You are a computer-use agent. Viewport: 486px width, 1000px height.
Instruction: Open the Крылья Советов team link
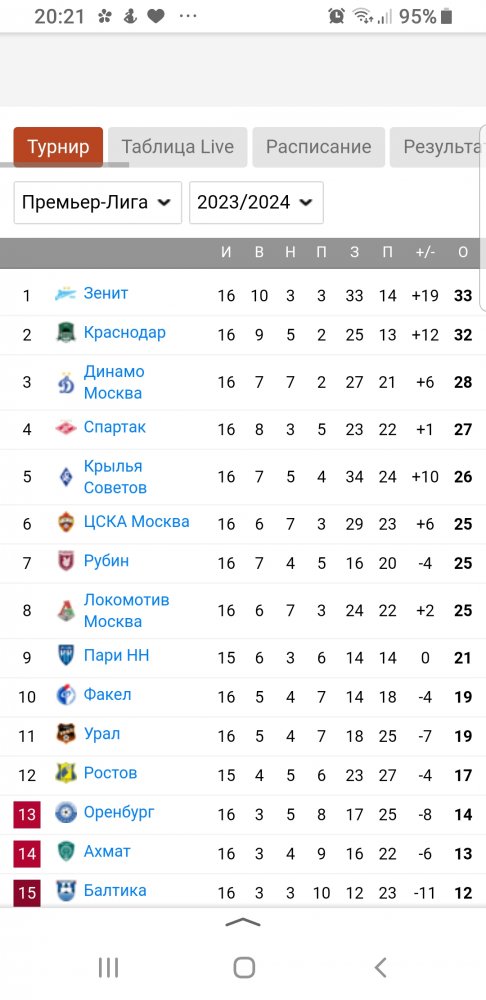point(115,476)
